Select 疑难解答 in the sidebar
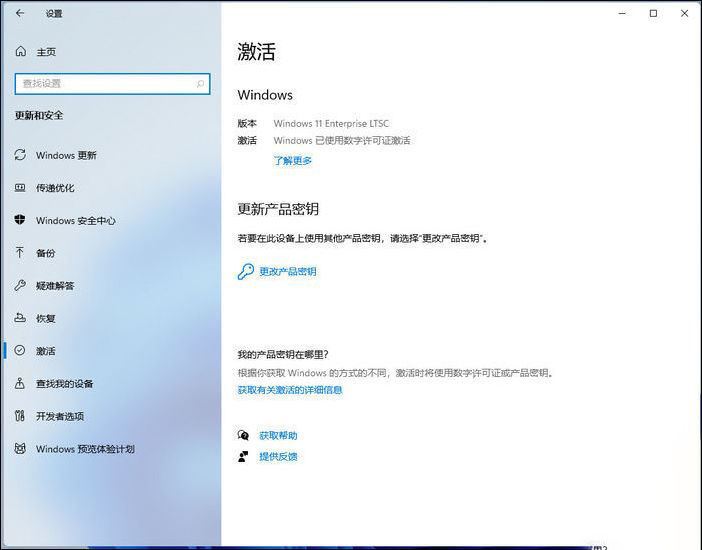This screenshot has width=702, height=550. (x=55, y=286)
